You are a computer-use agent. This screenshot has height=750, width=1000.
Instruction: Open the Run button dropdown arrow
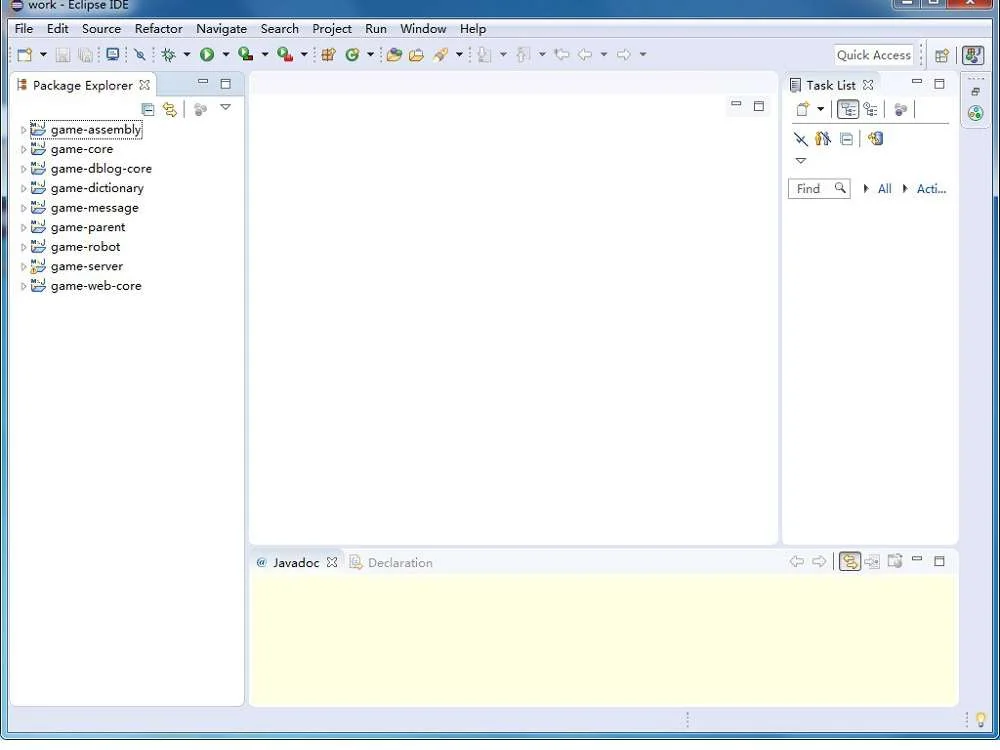[x=224, y=54]
